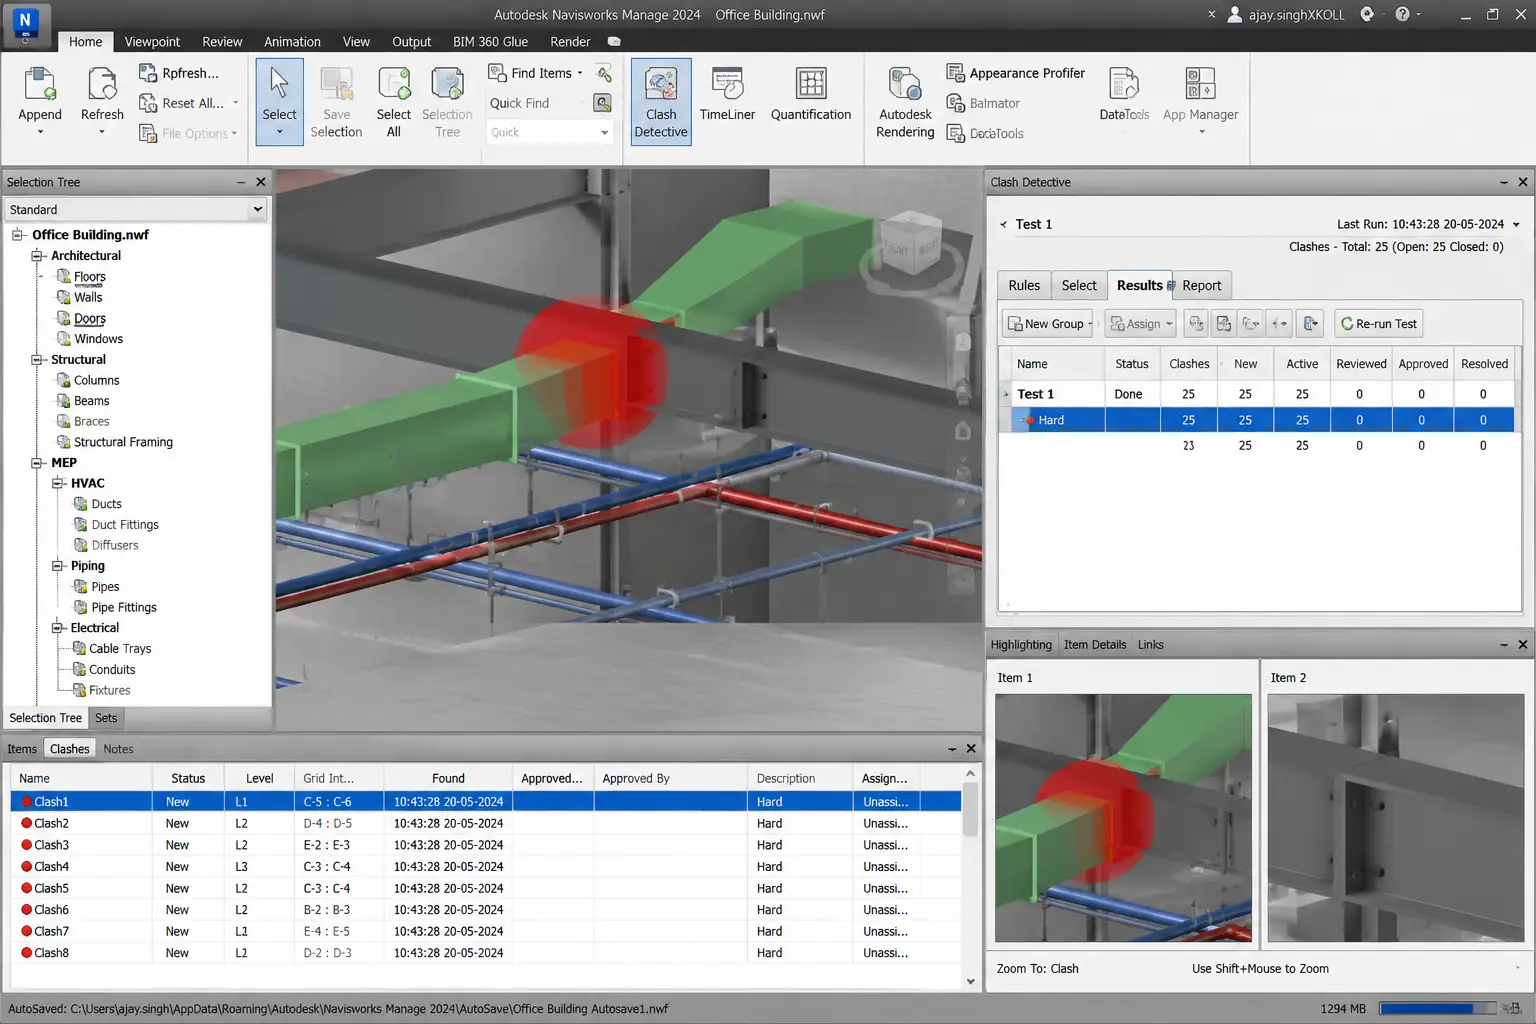1536x1024 pixels.
Task: Click the Quick Find search icon
Action: coord(602,103)
